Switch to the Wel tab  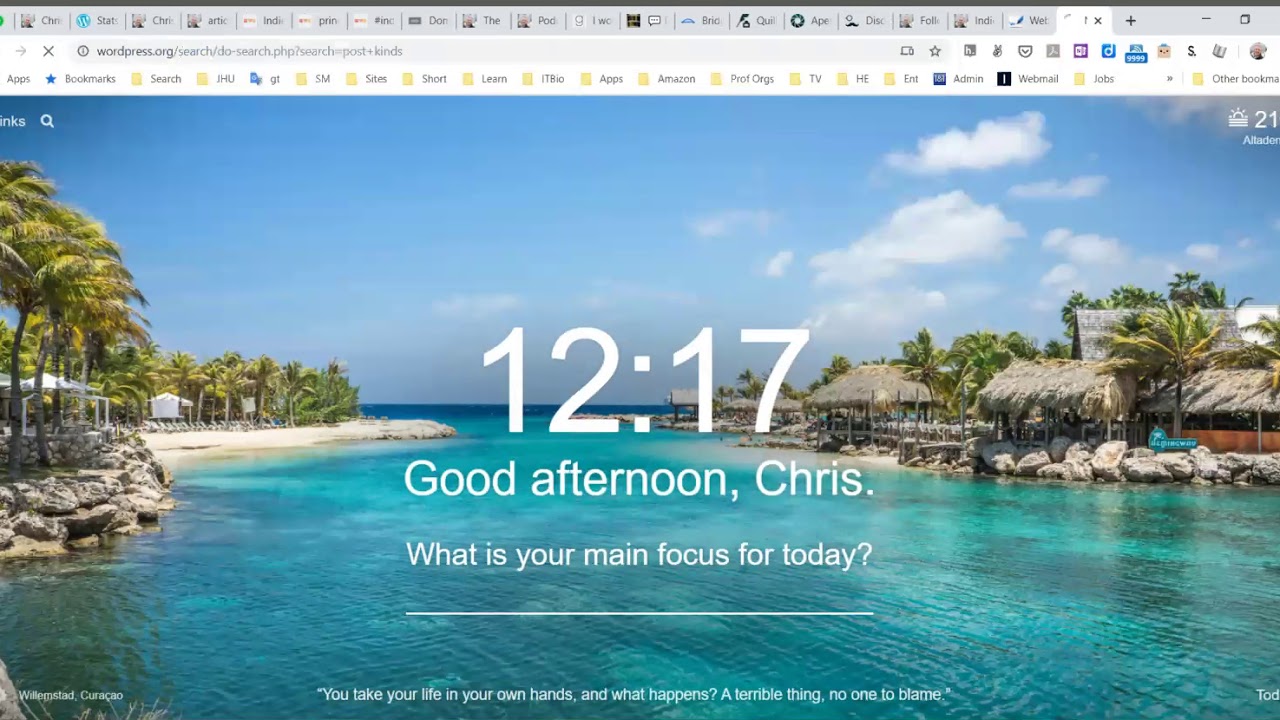click(x=1029, y=20)
